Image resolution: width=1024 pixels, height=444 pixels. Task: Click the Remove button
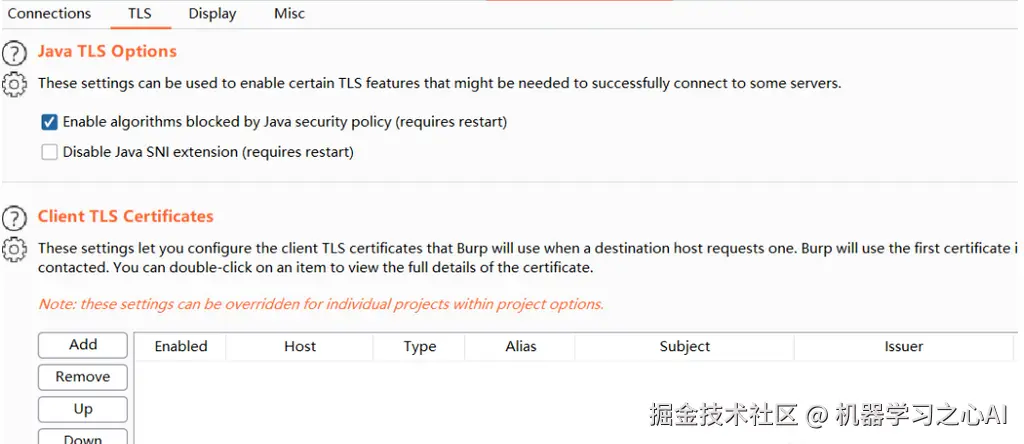coord(83,377)
